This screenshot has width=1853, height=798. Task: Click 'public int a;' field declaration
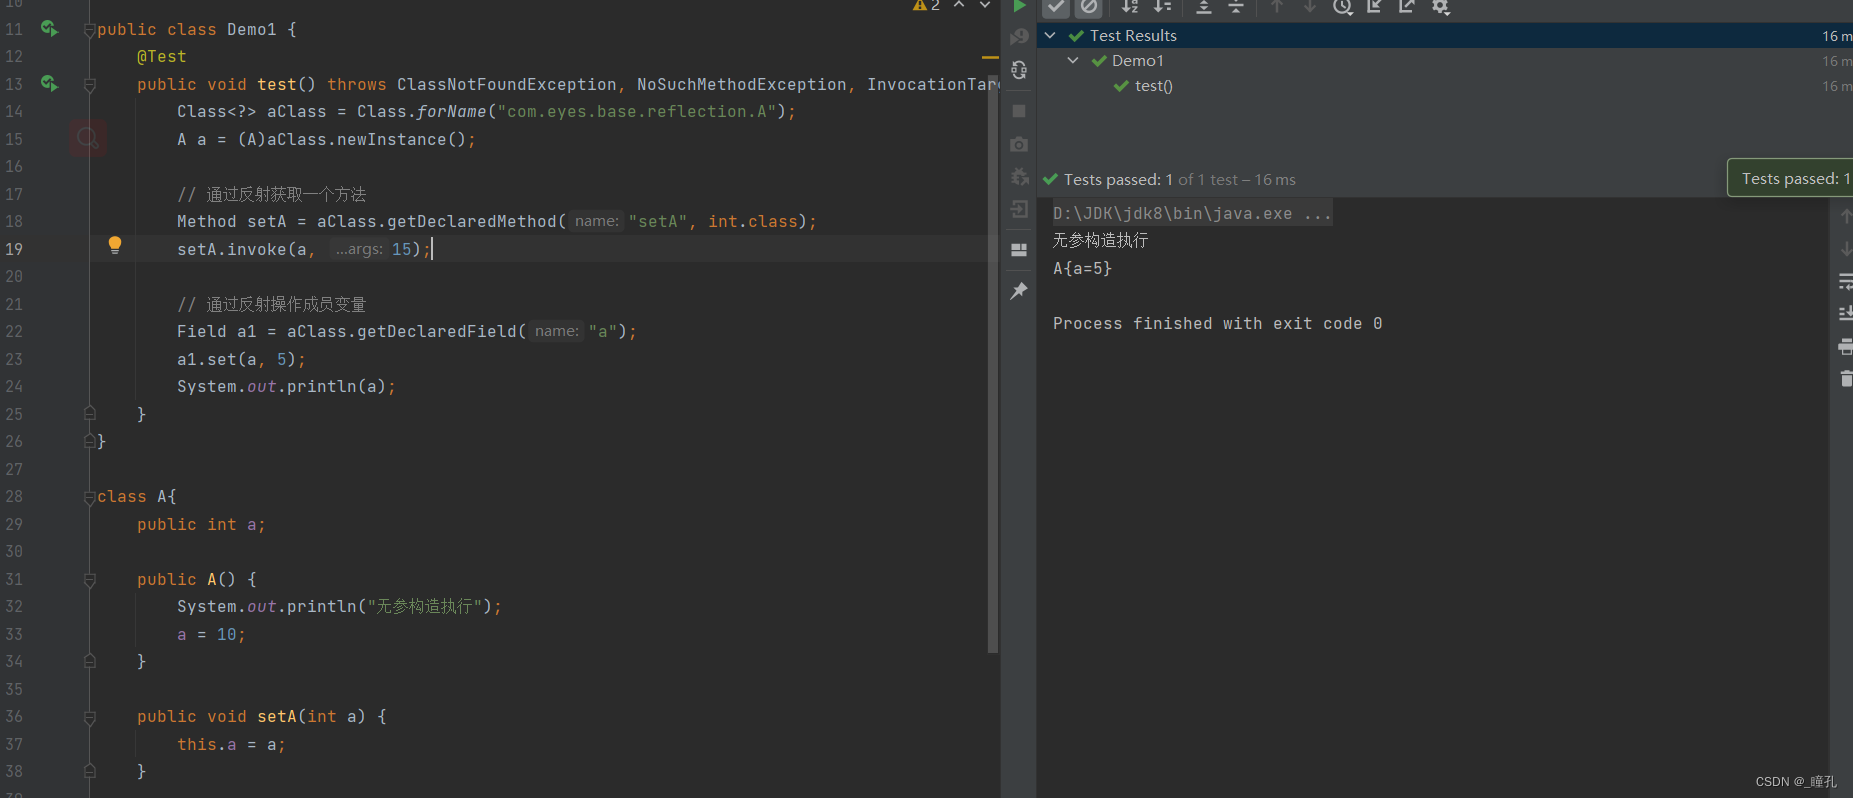coord(201,524)
